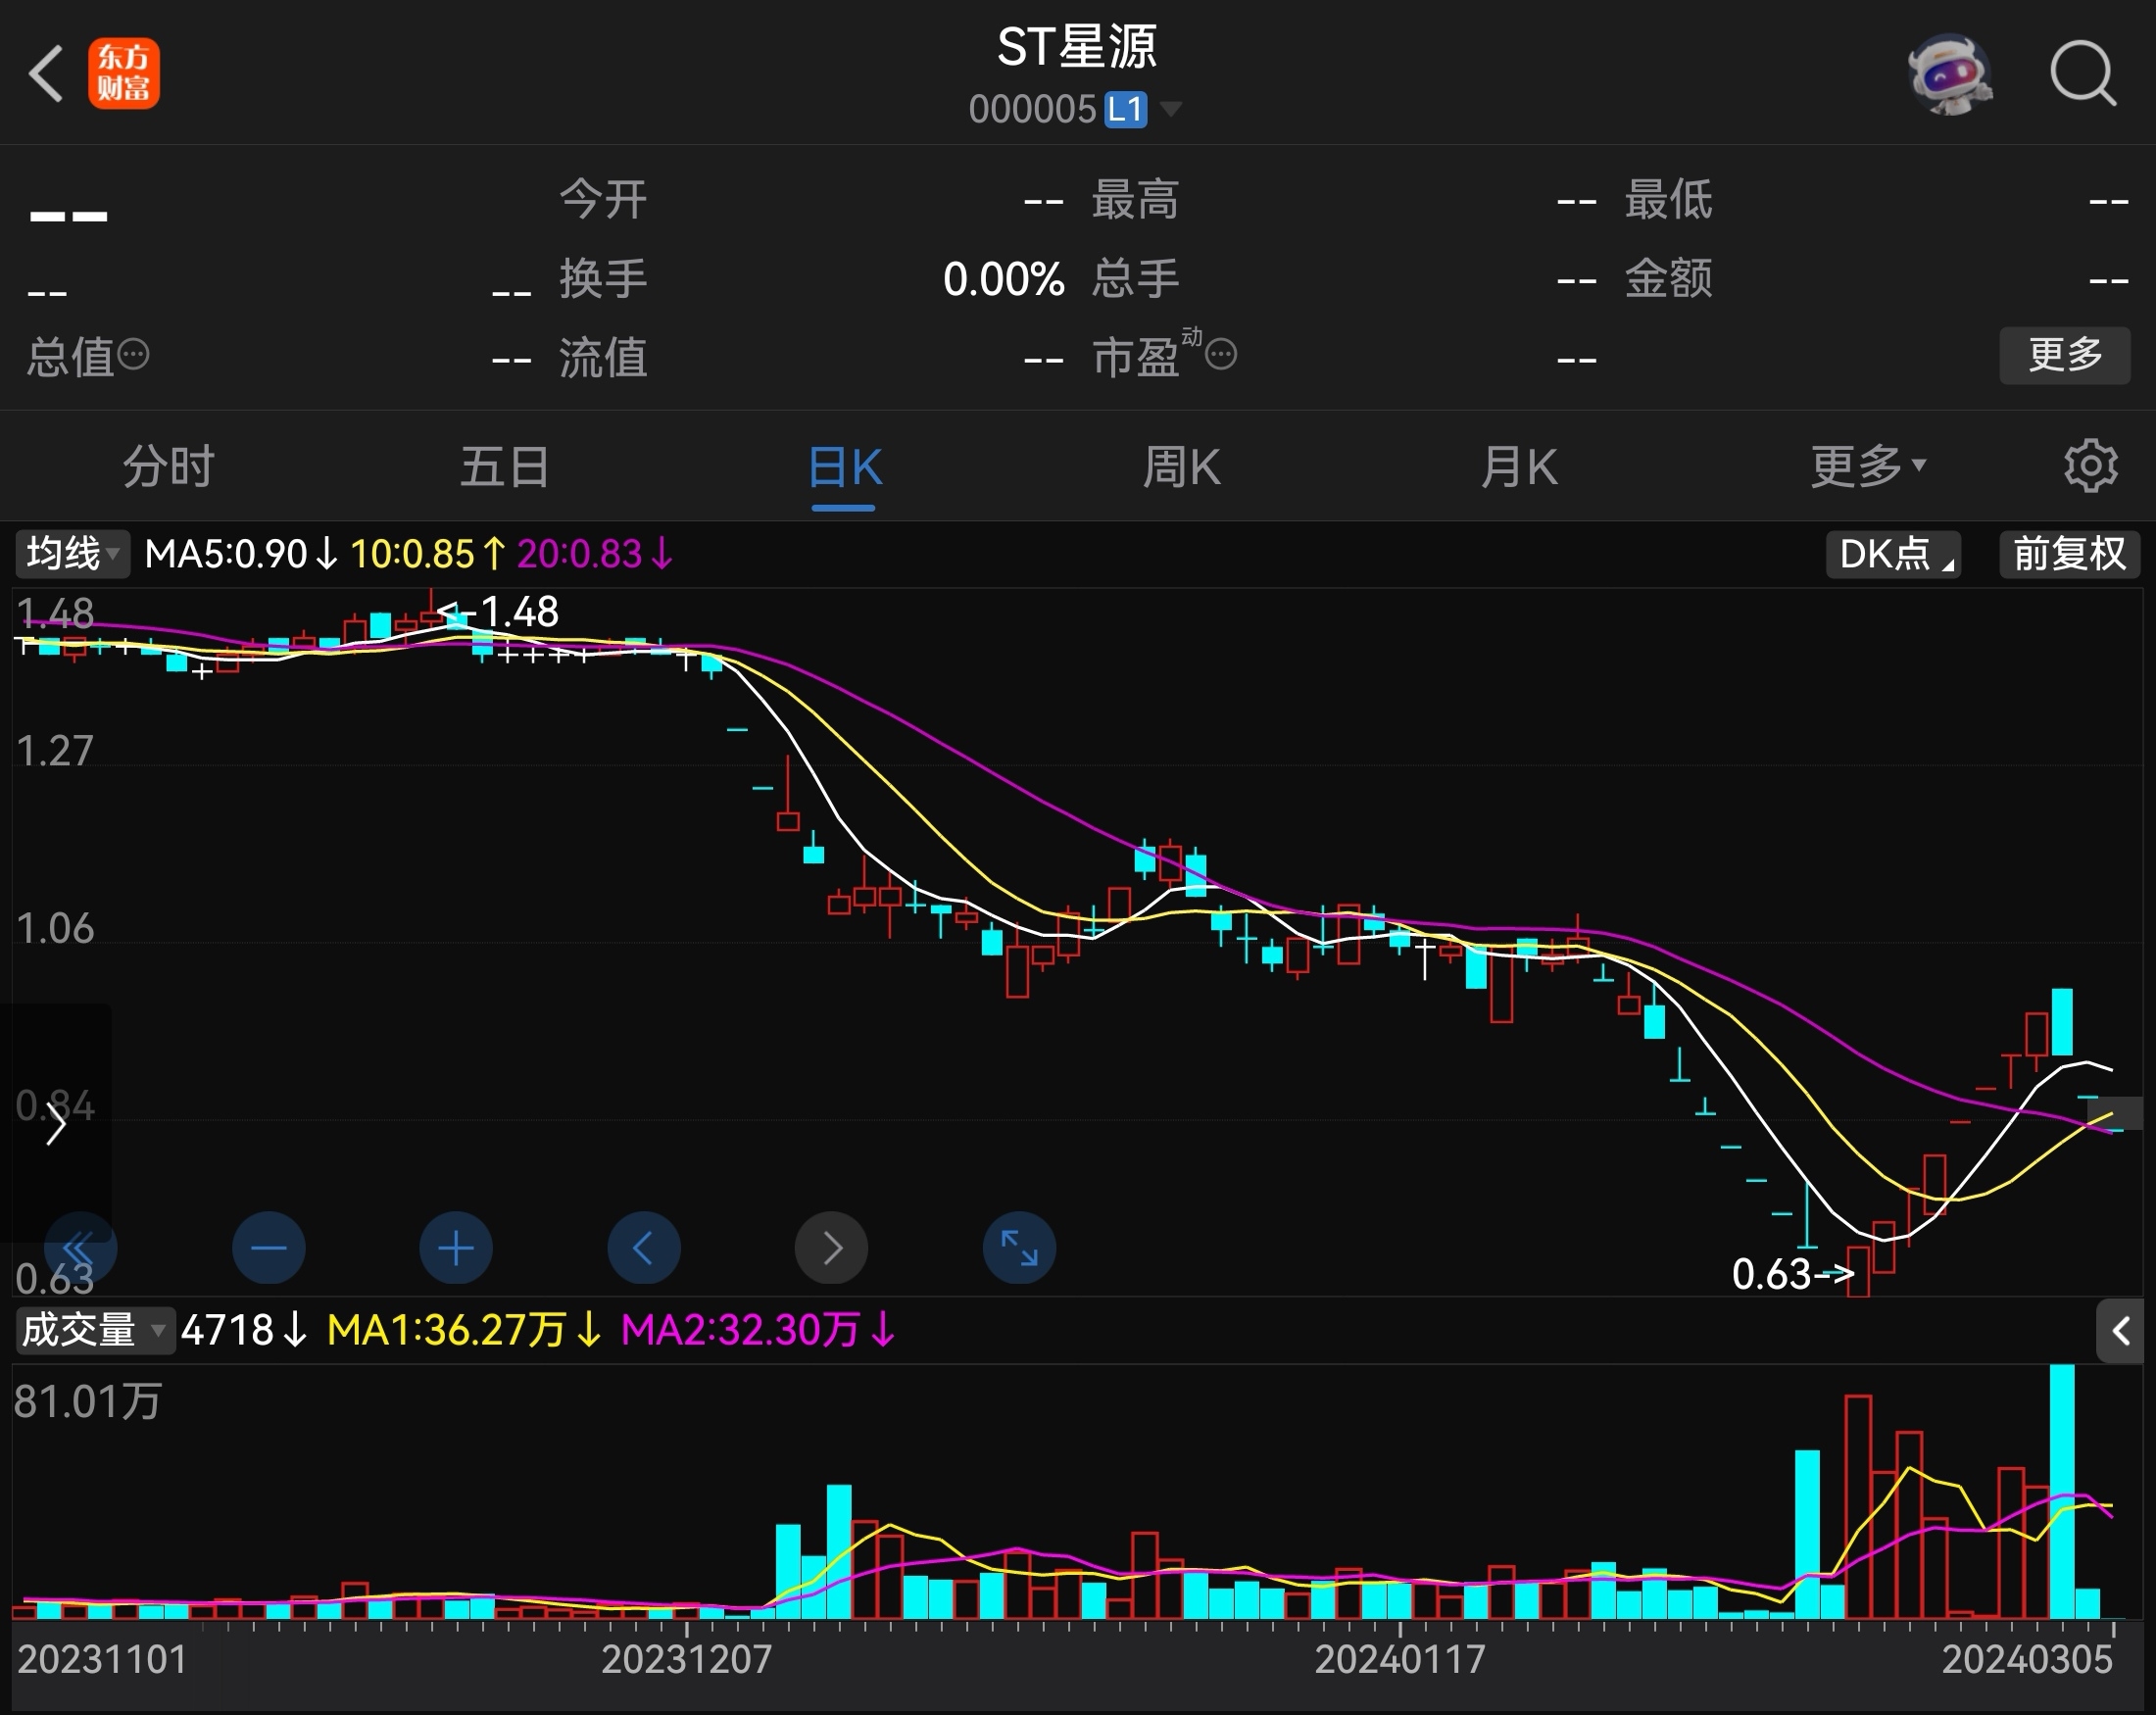Tap the 20231207 date label
This screenshot has width=2156, height=1715.
[686, 1660]
